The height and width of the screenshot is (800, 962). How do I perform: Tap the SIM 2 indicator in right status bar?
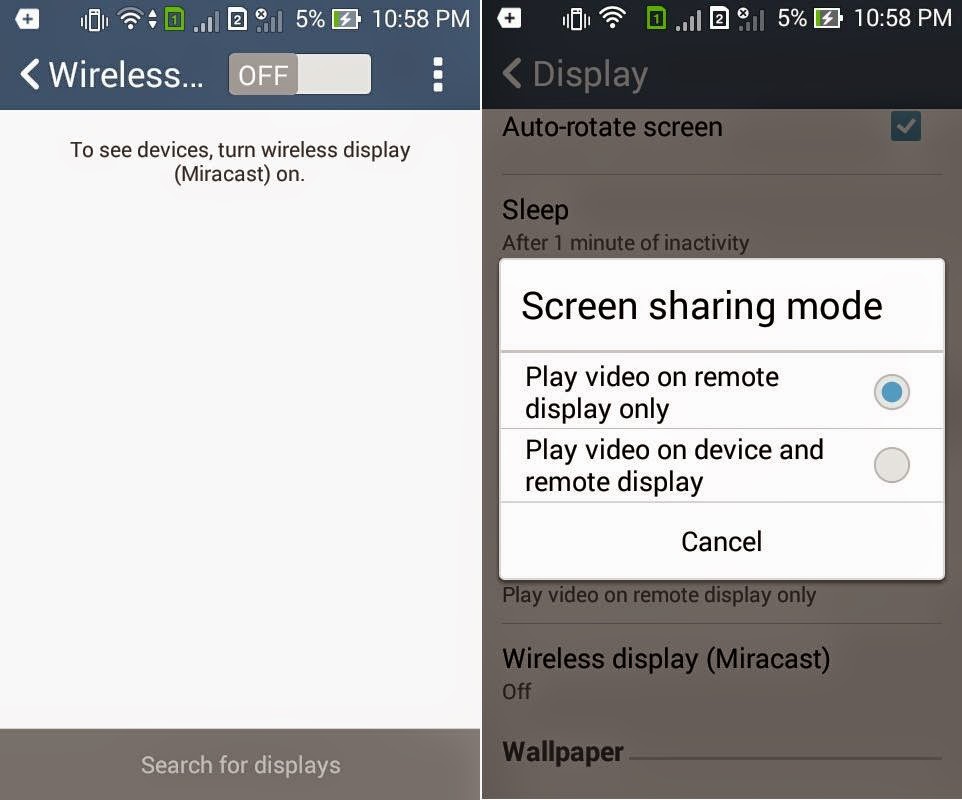point(719,19)
